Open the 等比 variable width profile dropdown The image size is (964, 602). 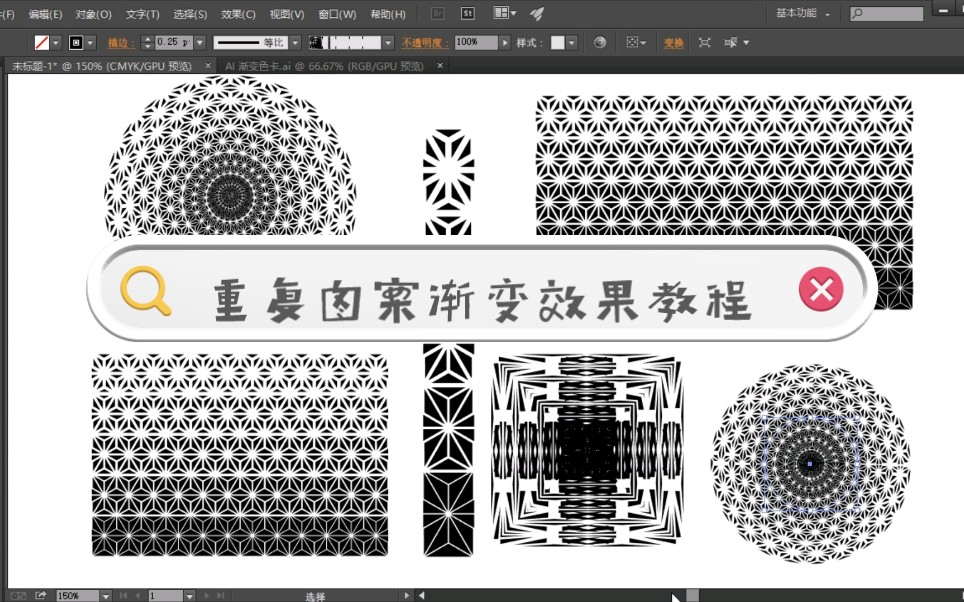coord(296,42)
